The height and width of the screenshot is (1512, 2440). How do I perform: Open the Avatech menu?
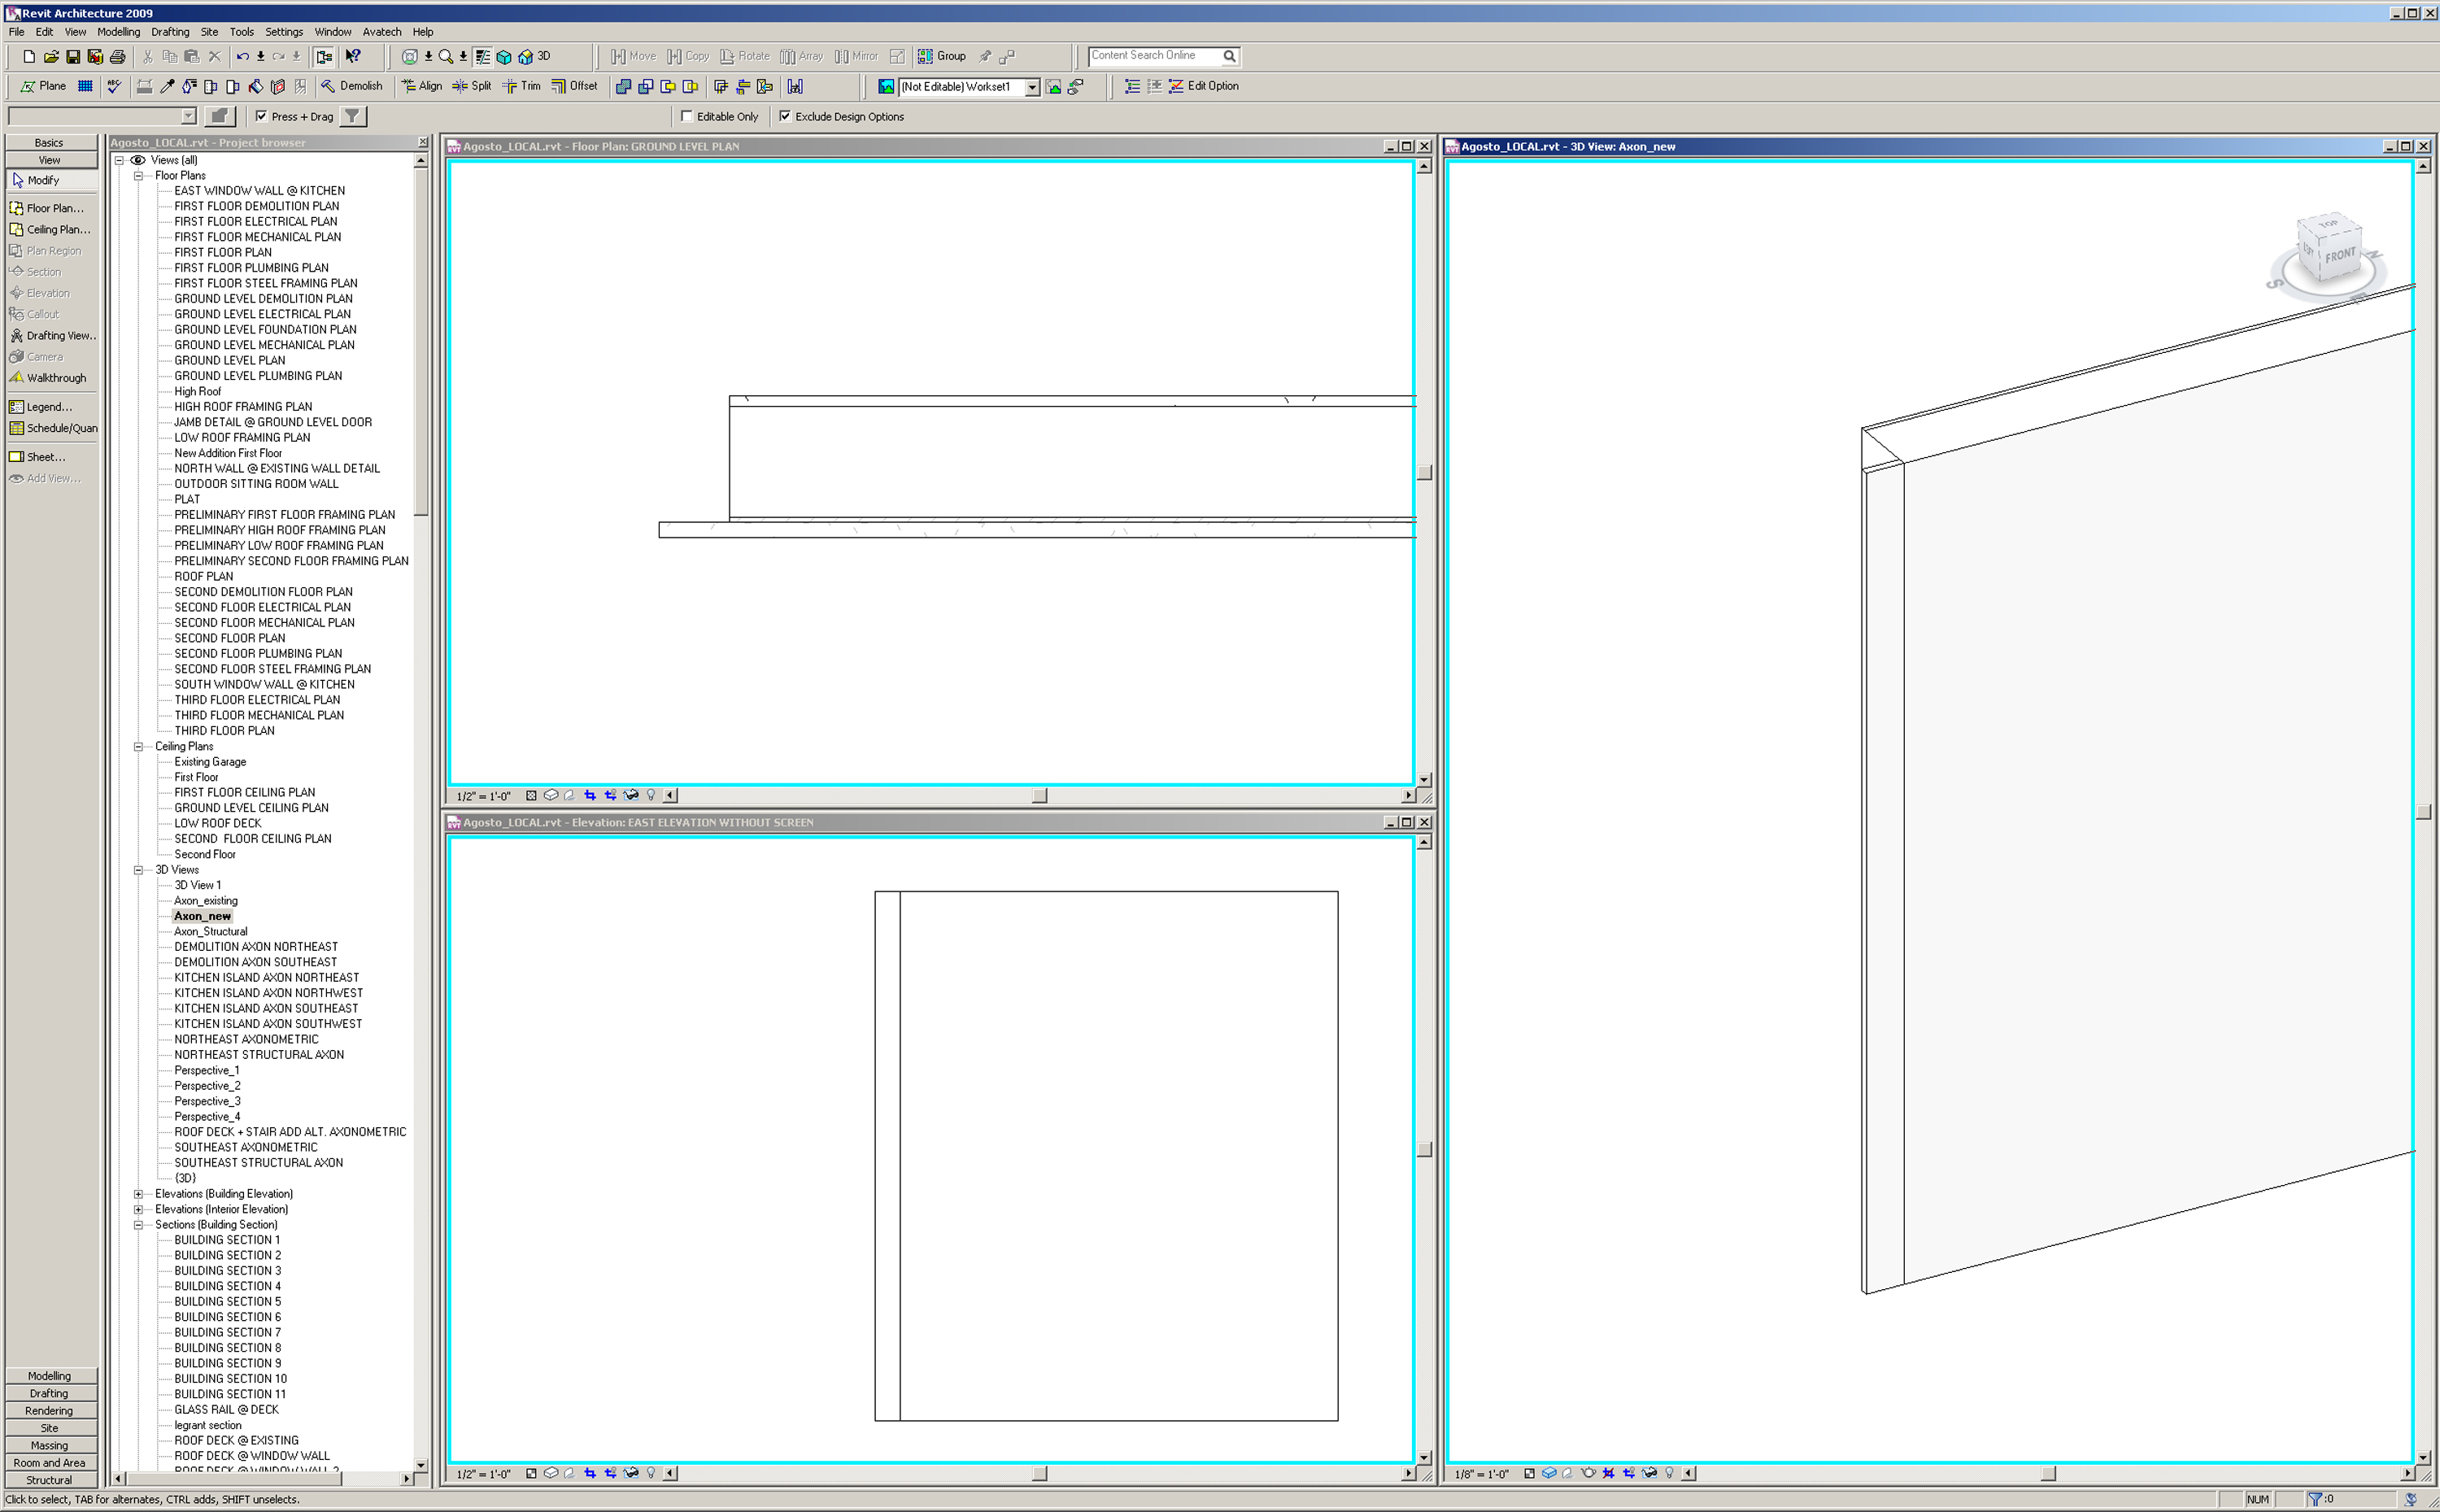pos(381,32)
